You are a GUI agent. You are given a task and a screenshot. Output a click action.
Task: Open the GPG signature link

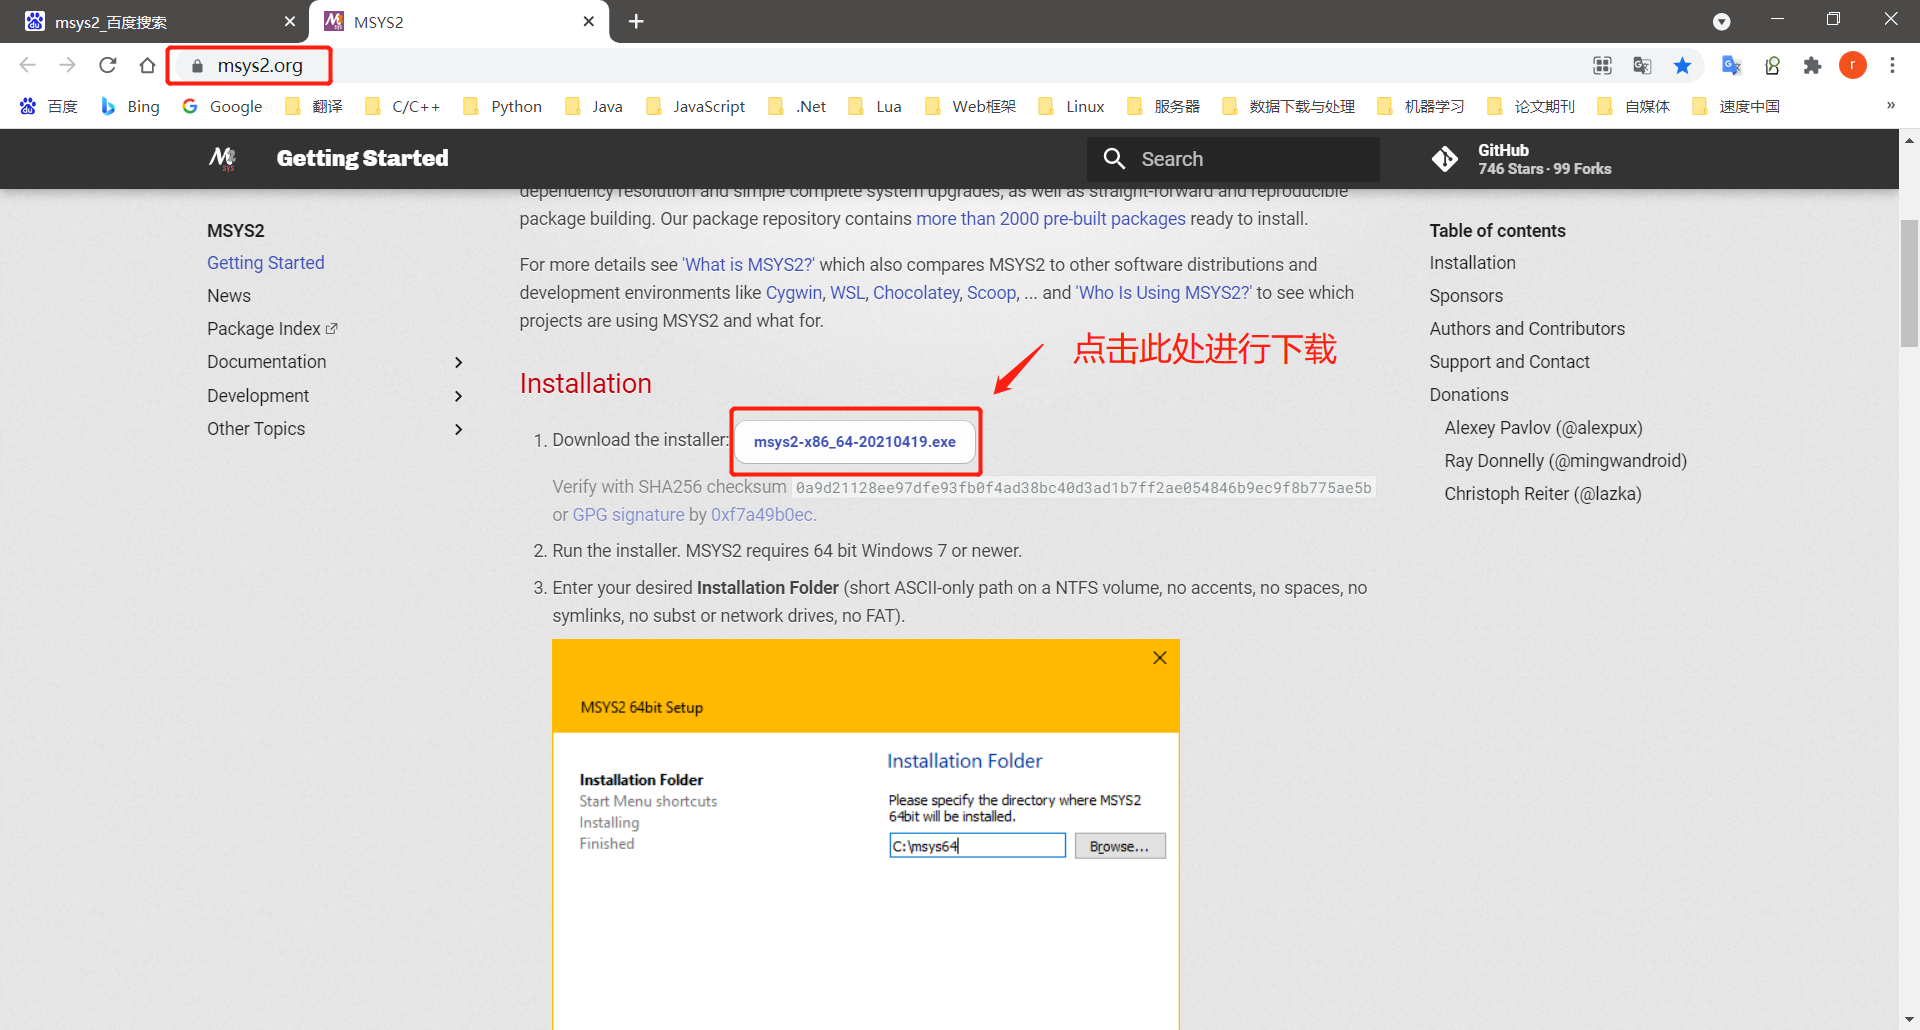628,515
